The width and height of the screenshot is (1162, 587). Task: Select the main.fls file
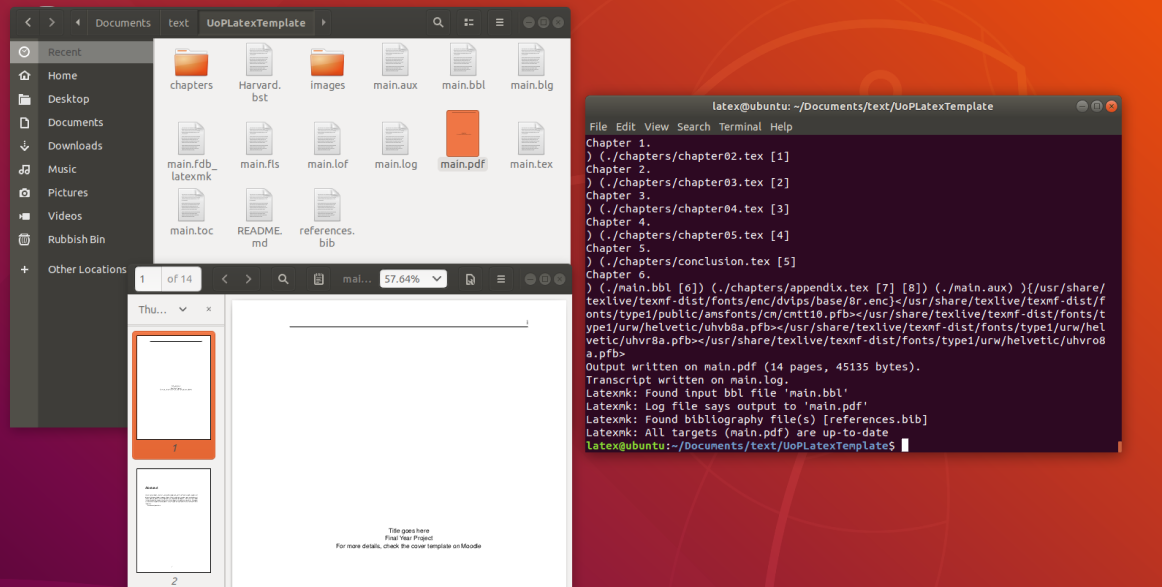coord(259,146)
